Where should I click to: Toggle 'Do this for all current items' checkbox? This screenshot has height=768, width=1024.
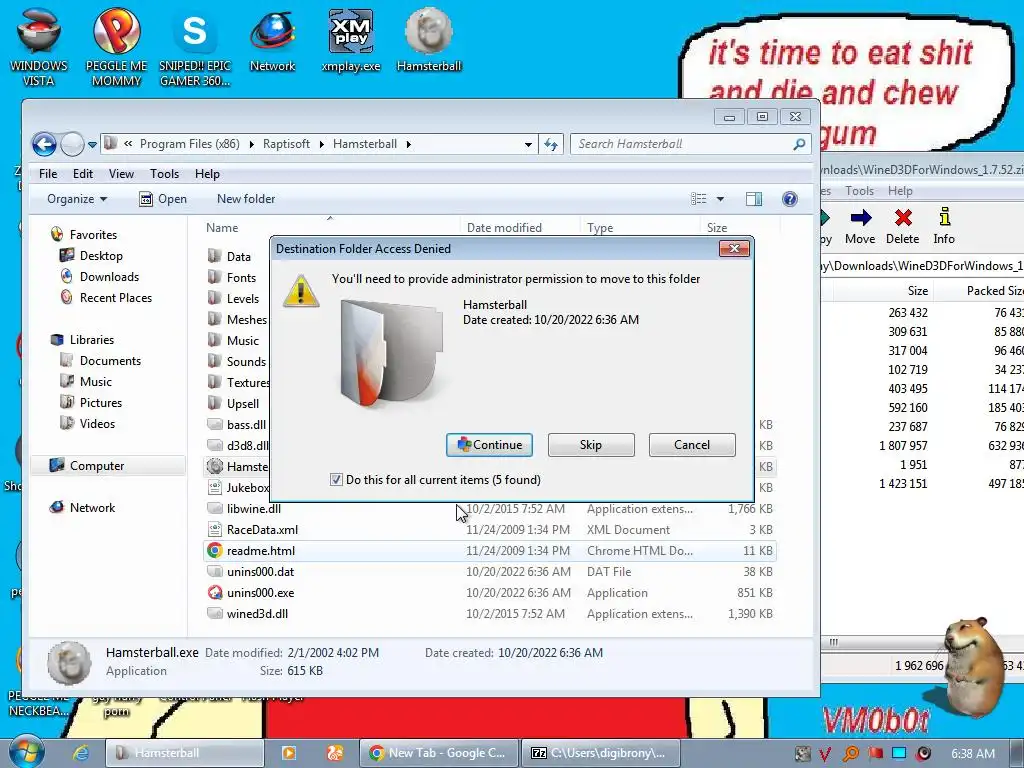[x=336, y=480]
